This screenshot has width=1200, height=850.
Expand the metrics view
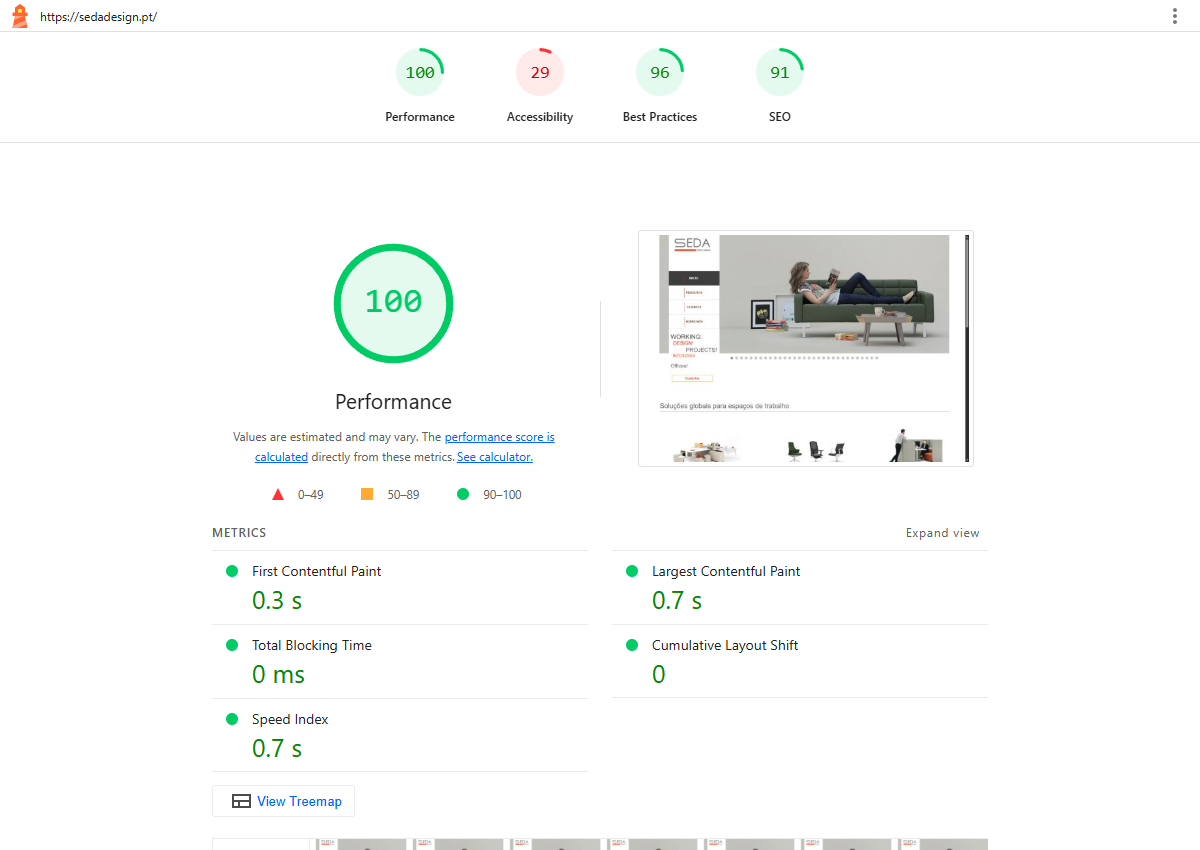pyautogui.click(x=943, y=533)
